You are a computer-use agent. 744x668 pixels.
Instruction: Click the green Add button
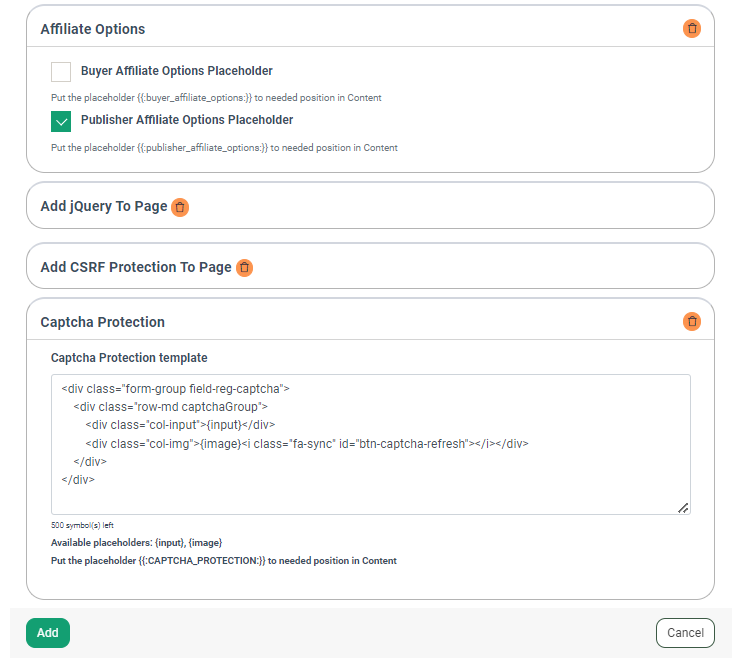click(48, 633)
